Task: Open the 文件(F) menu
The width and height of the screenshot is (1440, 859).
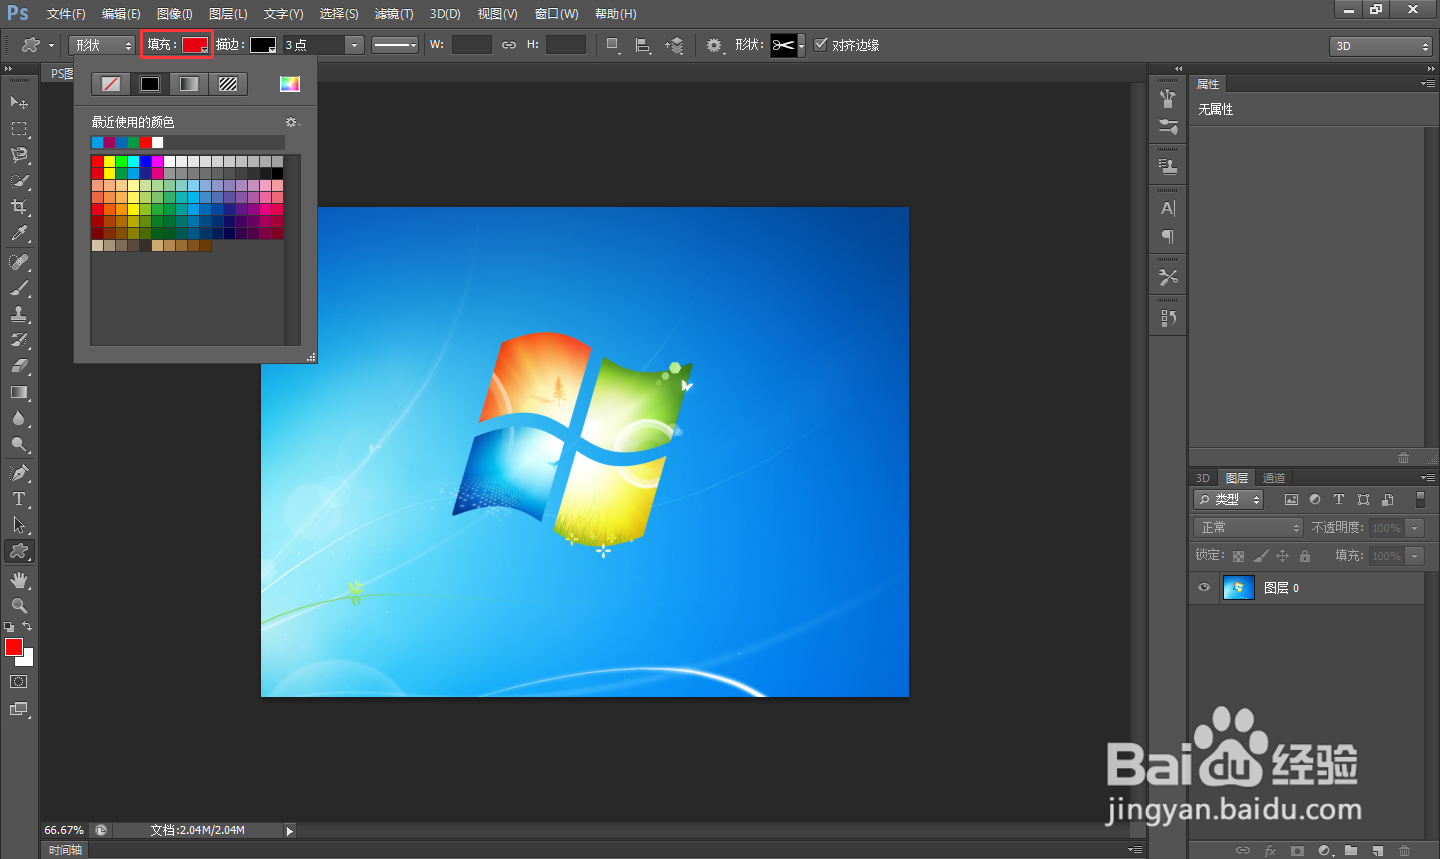Action: click(x=66, y=14)
